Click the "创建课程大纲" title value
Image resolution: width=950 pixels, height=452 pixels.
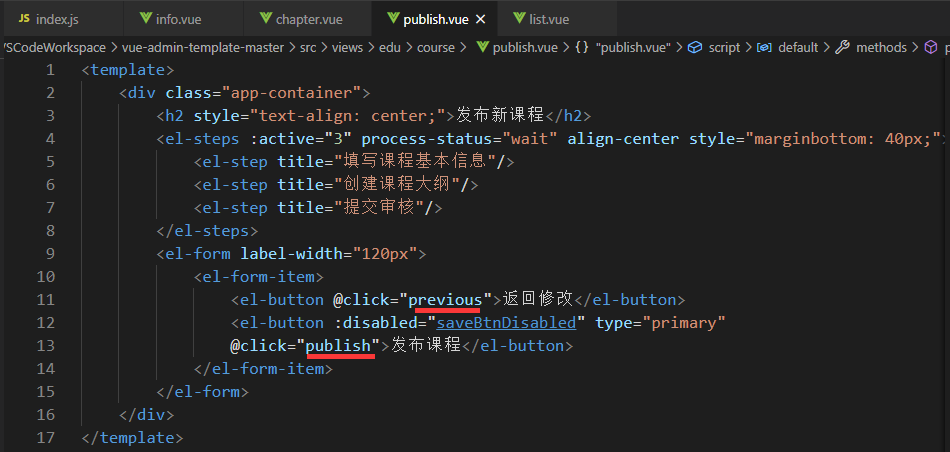(397, 185)
